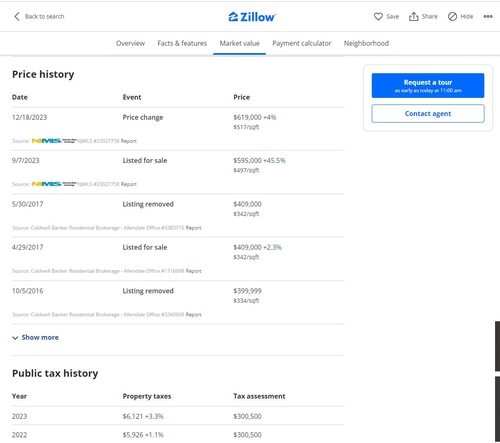The image size is (500, 443).
Task: Open the three-dot more options menu
Action: [x=488, y=16]
